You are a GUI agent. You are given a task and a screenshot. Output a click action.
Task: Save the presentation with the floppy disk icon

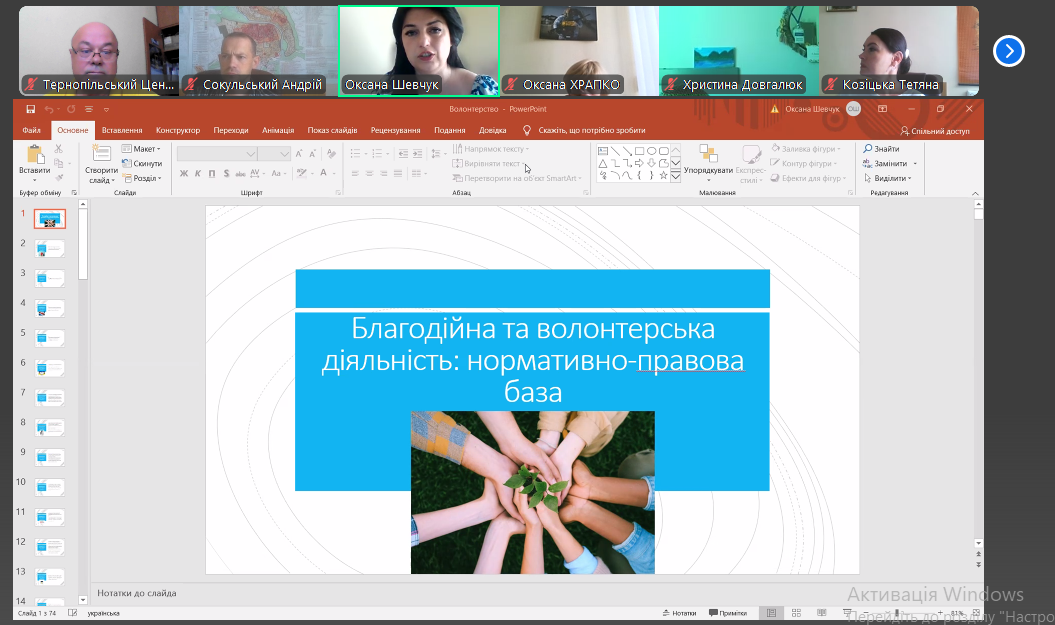[x=30, y=109]
